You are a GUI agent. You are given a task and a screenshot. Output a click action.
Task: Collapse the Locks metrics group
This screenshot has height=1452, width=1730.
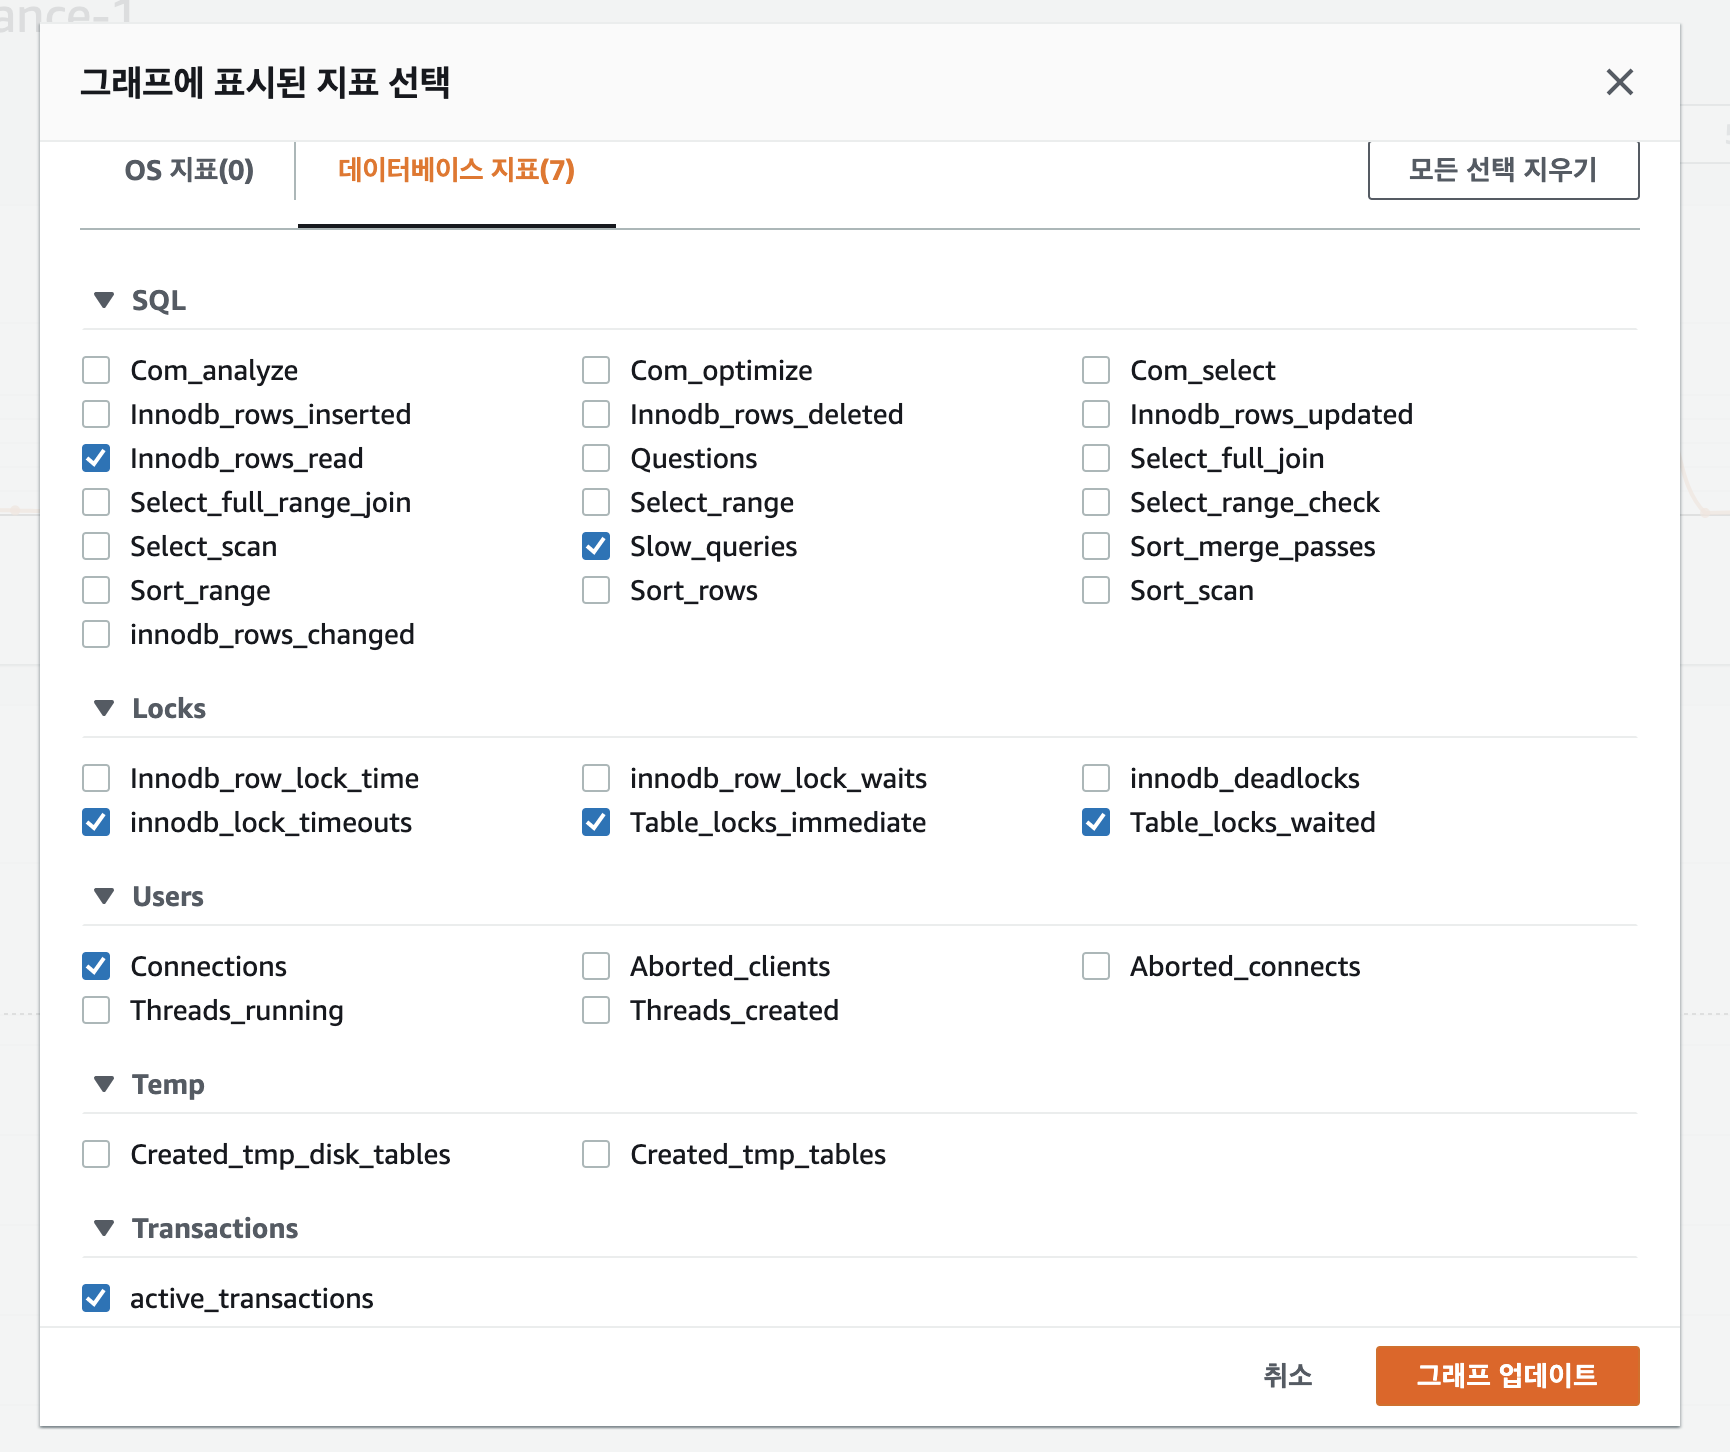pyautogui.click(x=104, y=708)
